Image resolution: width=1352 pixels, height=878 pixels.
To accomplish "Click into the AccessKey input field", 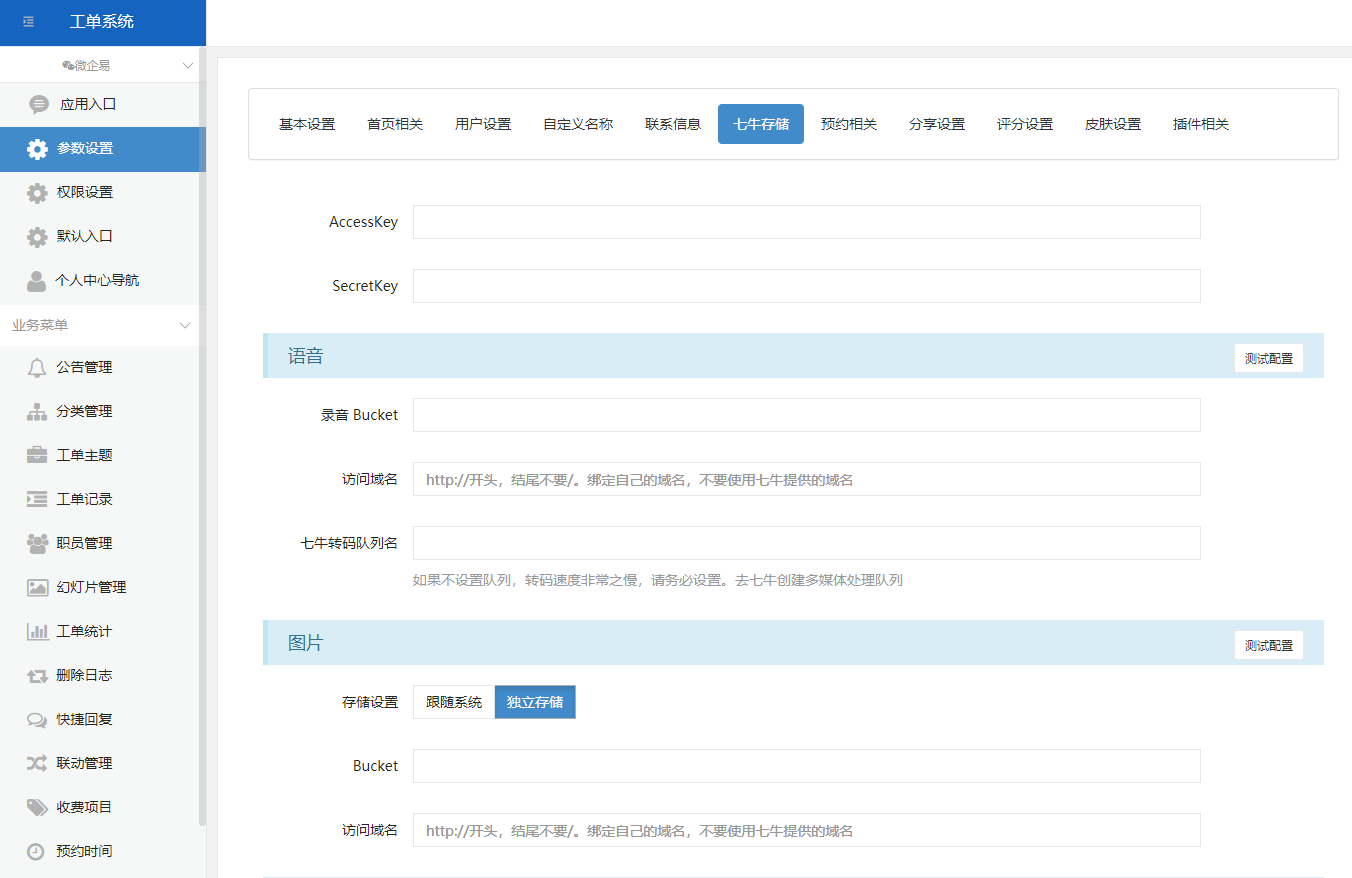I will point(806,222).
